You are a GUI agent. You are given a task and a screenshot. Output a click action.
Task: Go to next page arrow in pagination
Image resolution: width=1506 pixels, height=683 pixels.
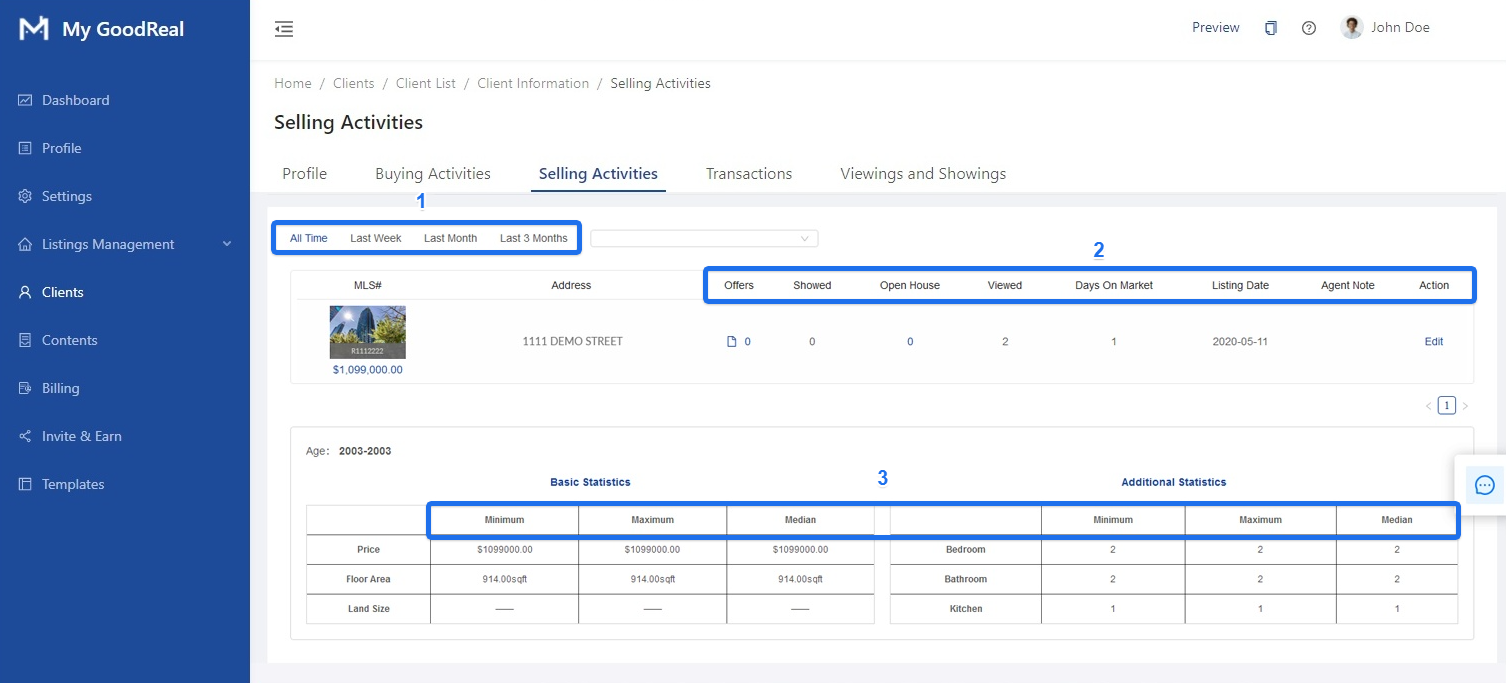(1465, 406)
